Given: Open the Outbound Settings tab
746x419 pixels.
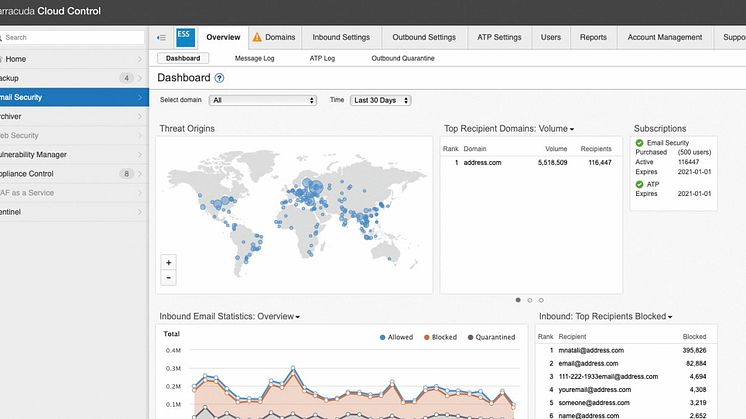Looking at the screenshot, I should point(424,38).
